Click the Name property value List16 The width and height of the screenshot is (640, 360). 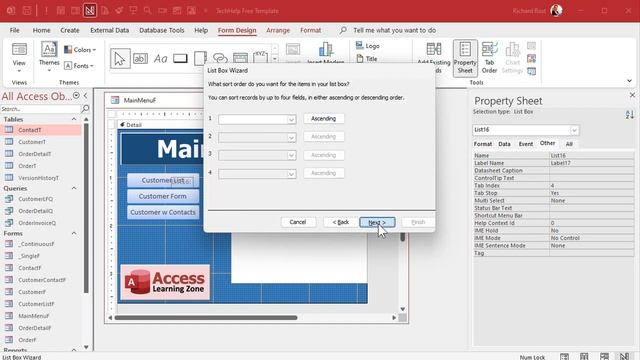(x=591, y=156)
